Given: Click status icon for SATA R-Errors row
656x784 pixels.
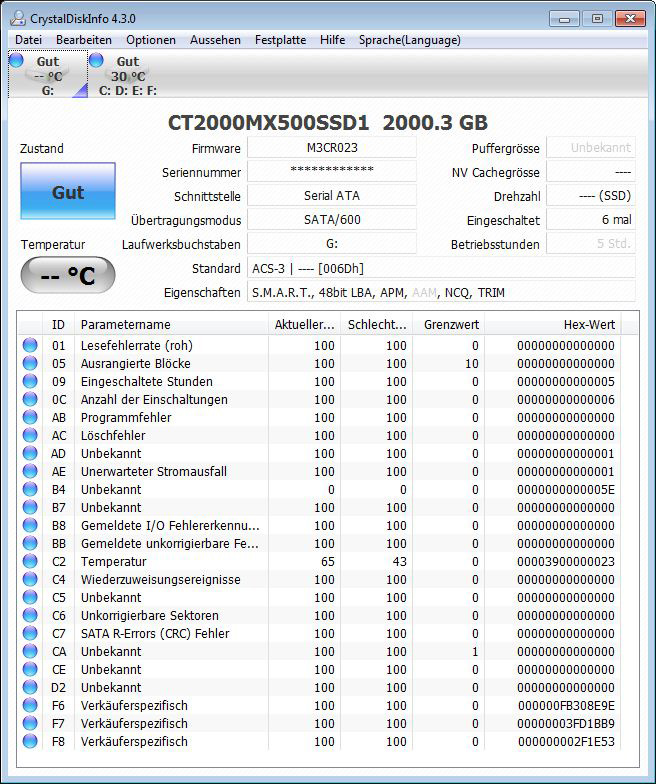Looking at the screenshot, I should click(30, 633).
